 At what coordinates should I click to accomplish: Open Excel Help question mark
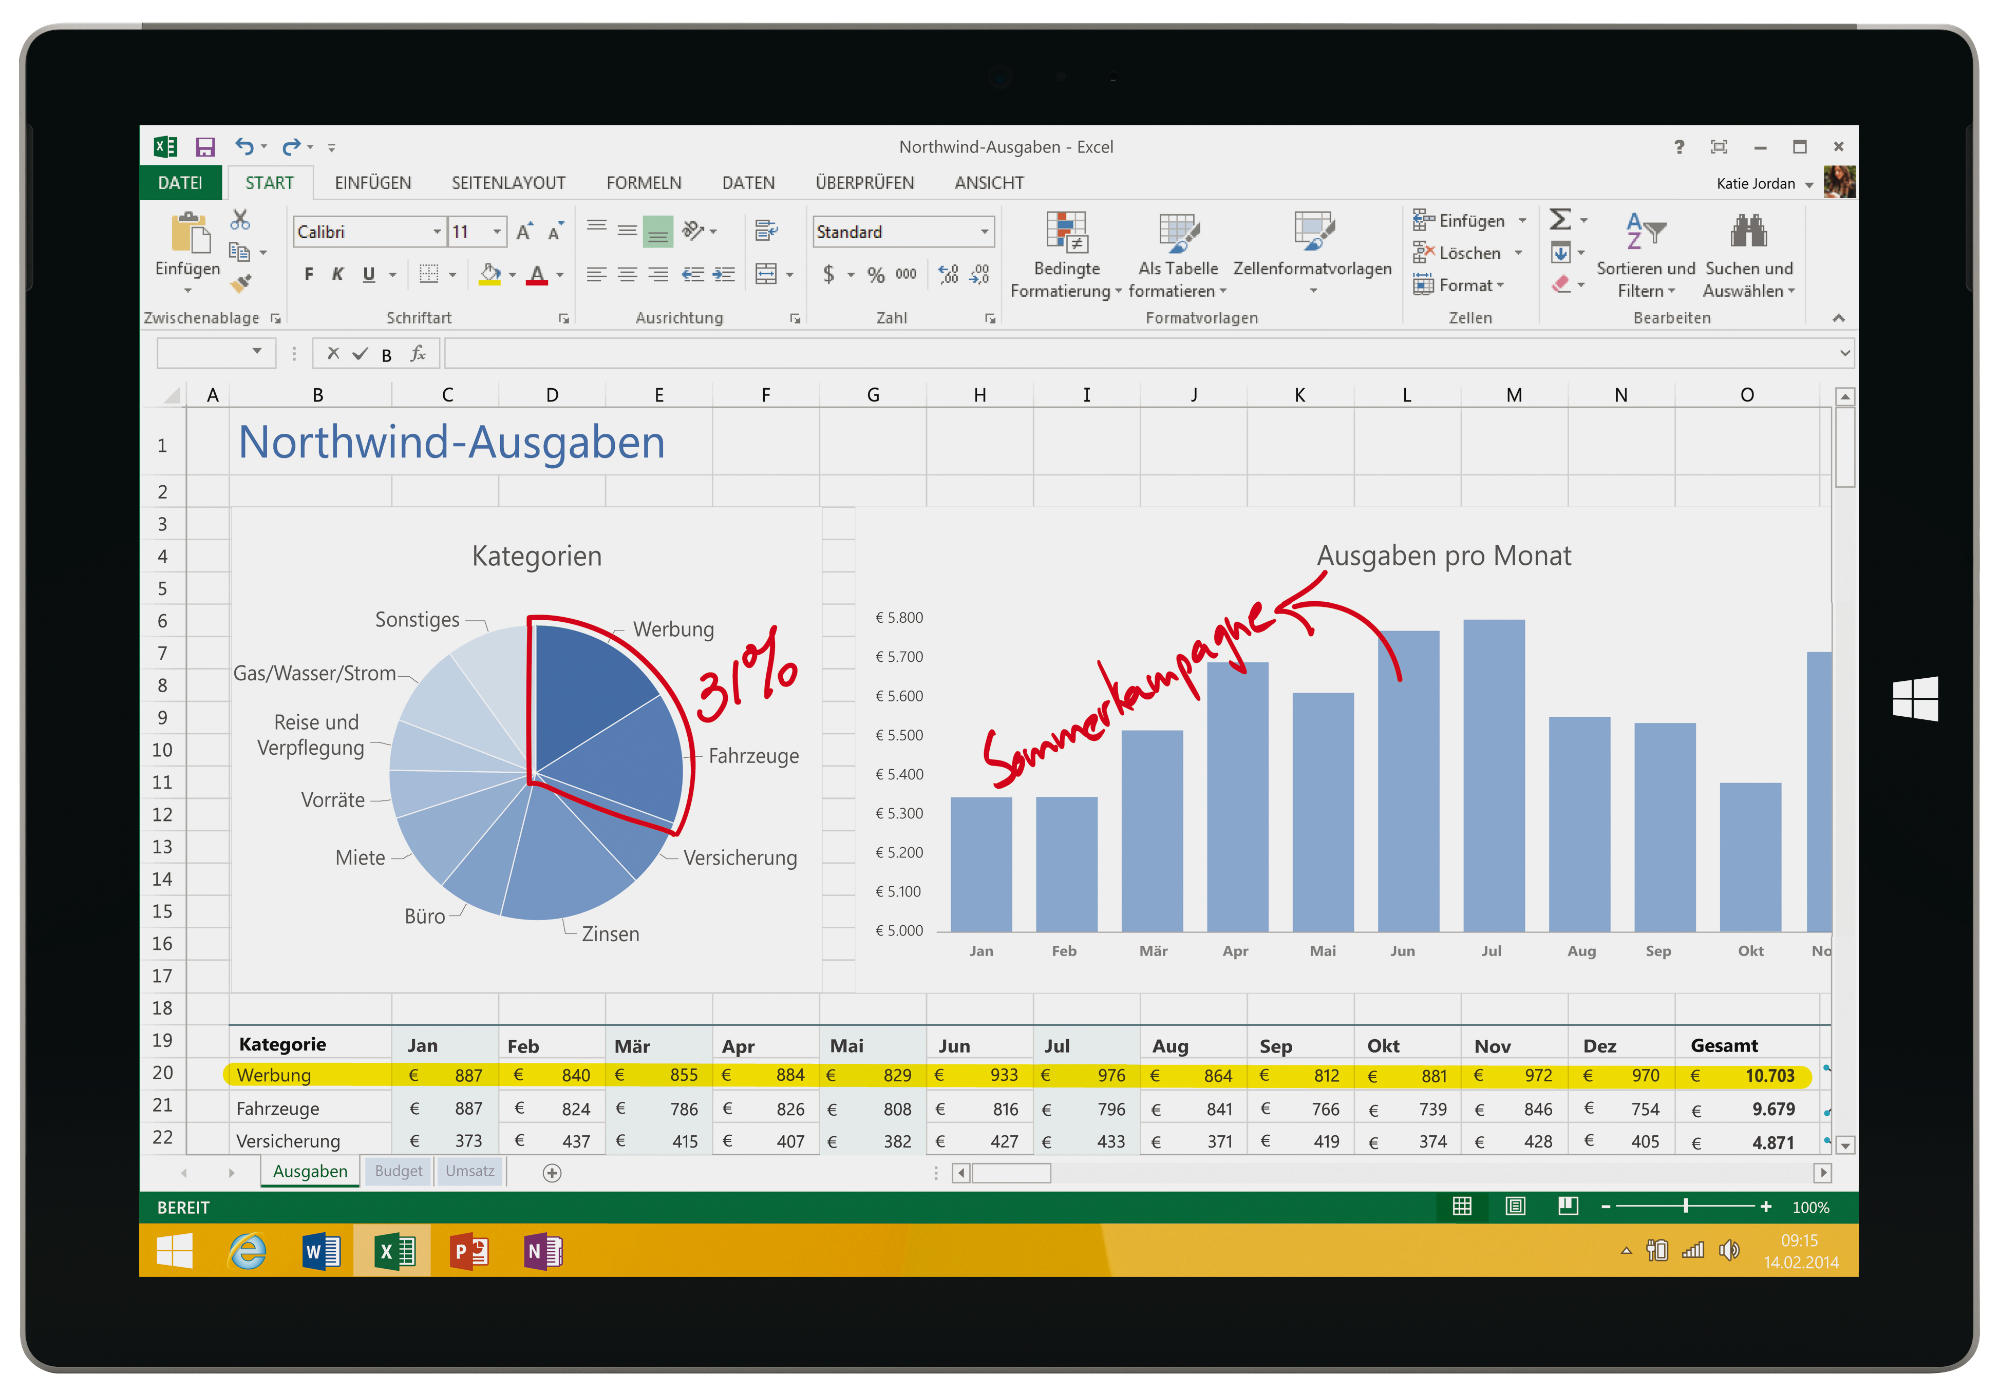click(1679, 147)
